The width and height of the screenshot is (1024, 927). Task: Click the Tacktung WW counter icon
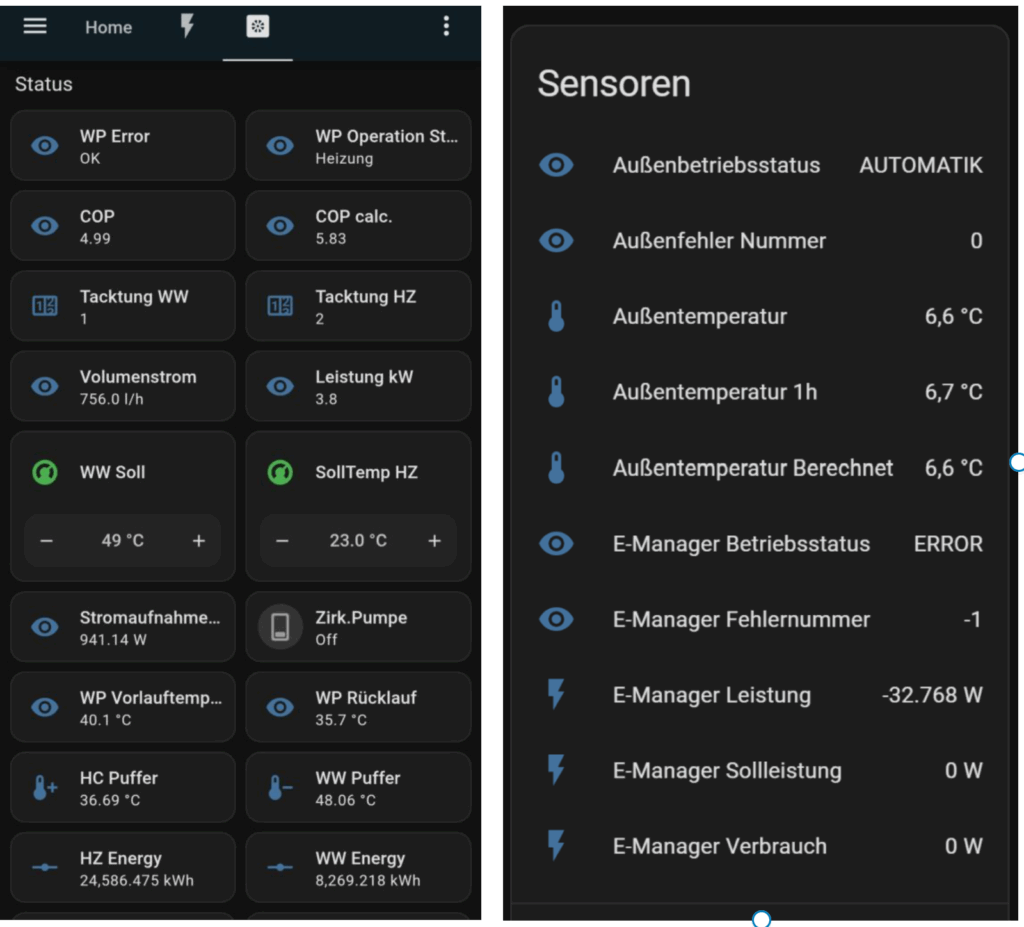coord(45,306)
